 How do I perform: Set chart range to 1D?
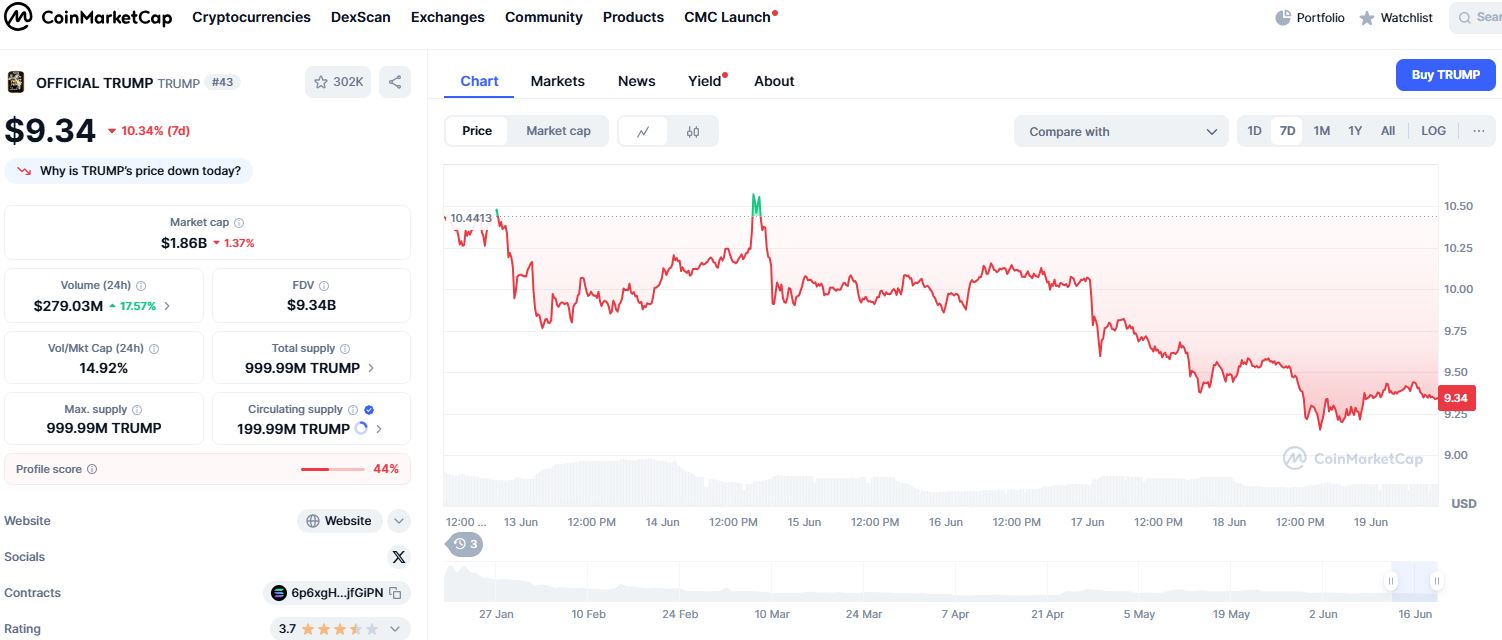pos(1254,131)
